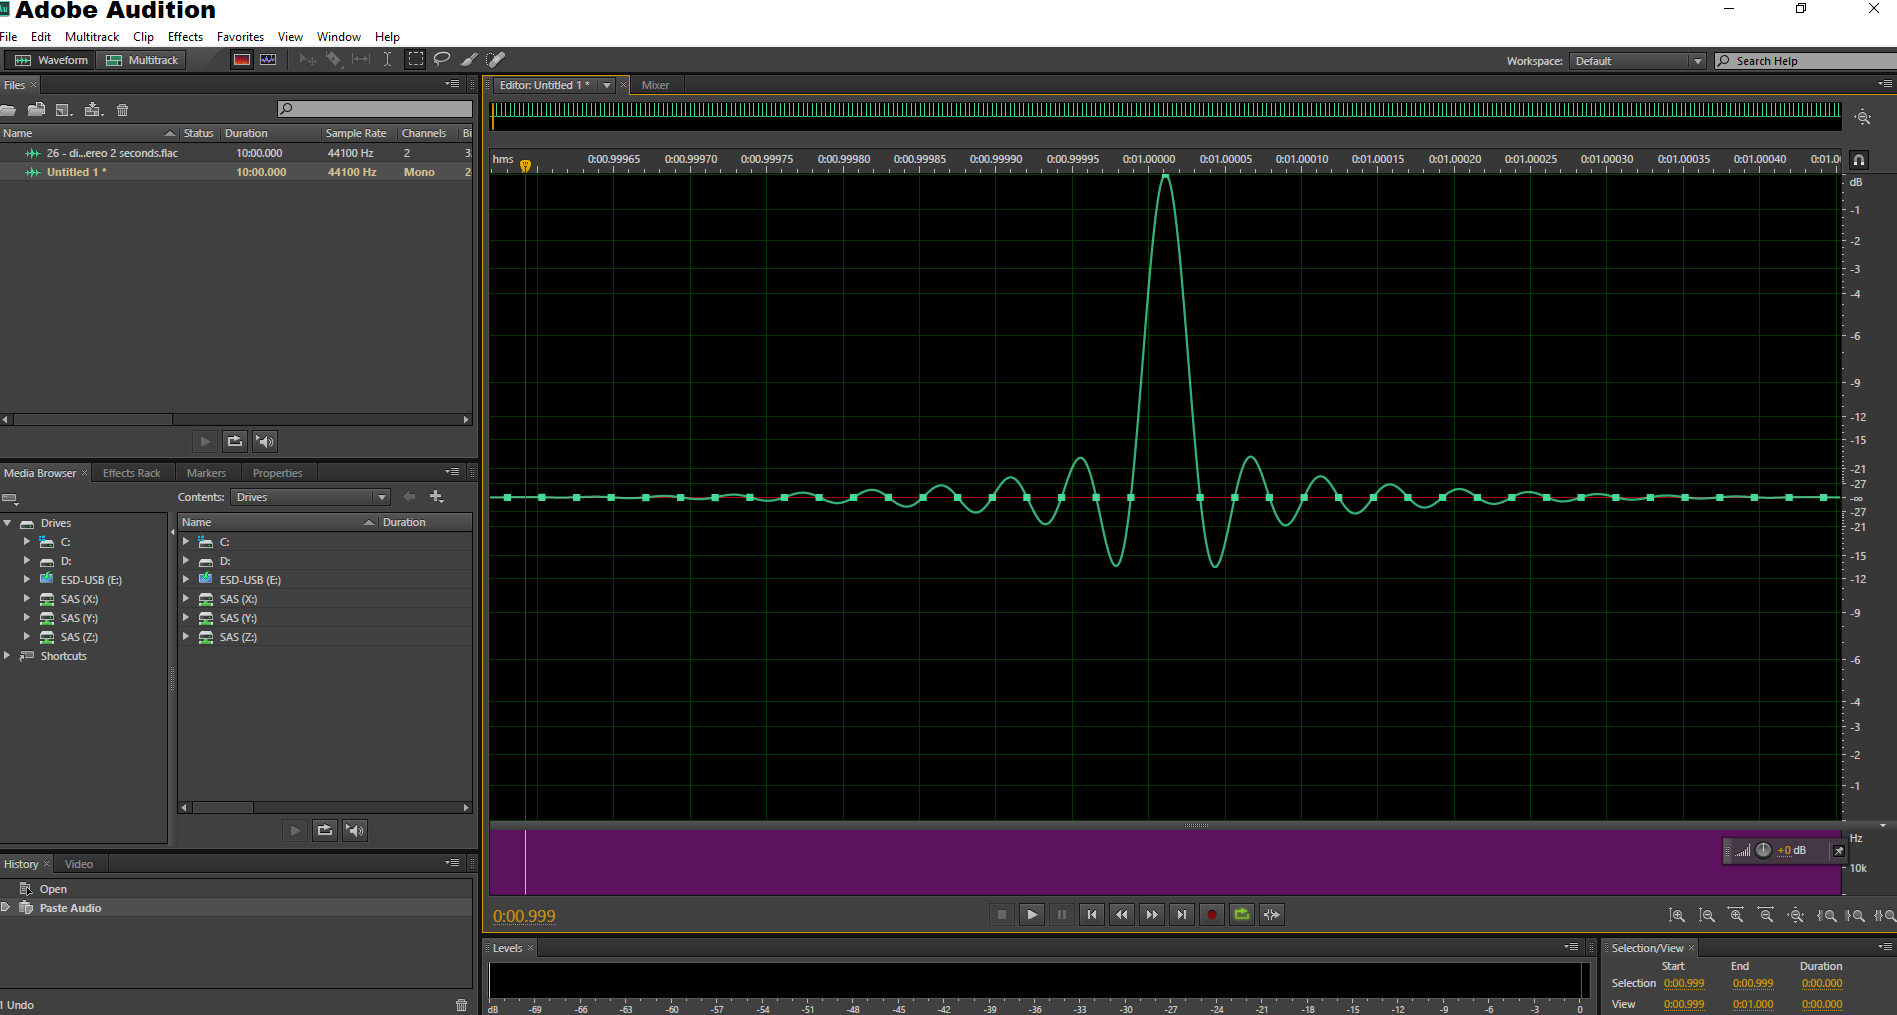Click the Play button in transport
Viewport: 1897px width, 1015px height.
(1032, 914)
